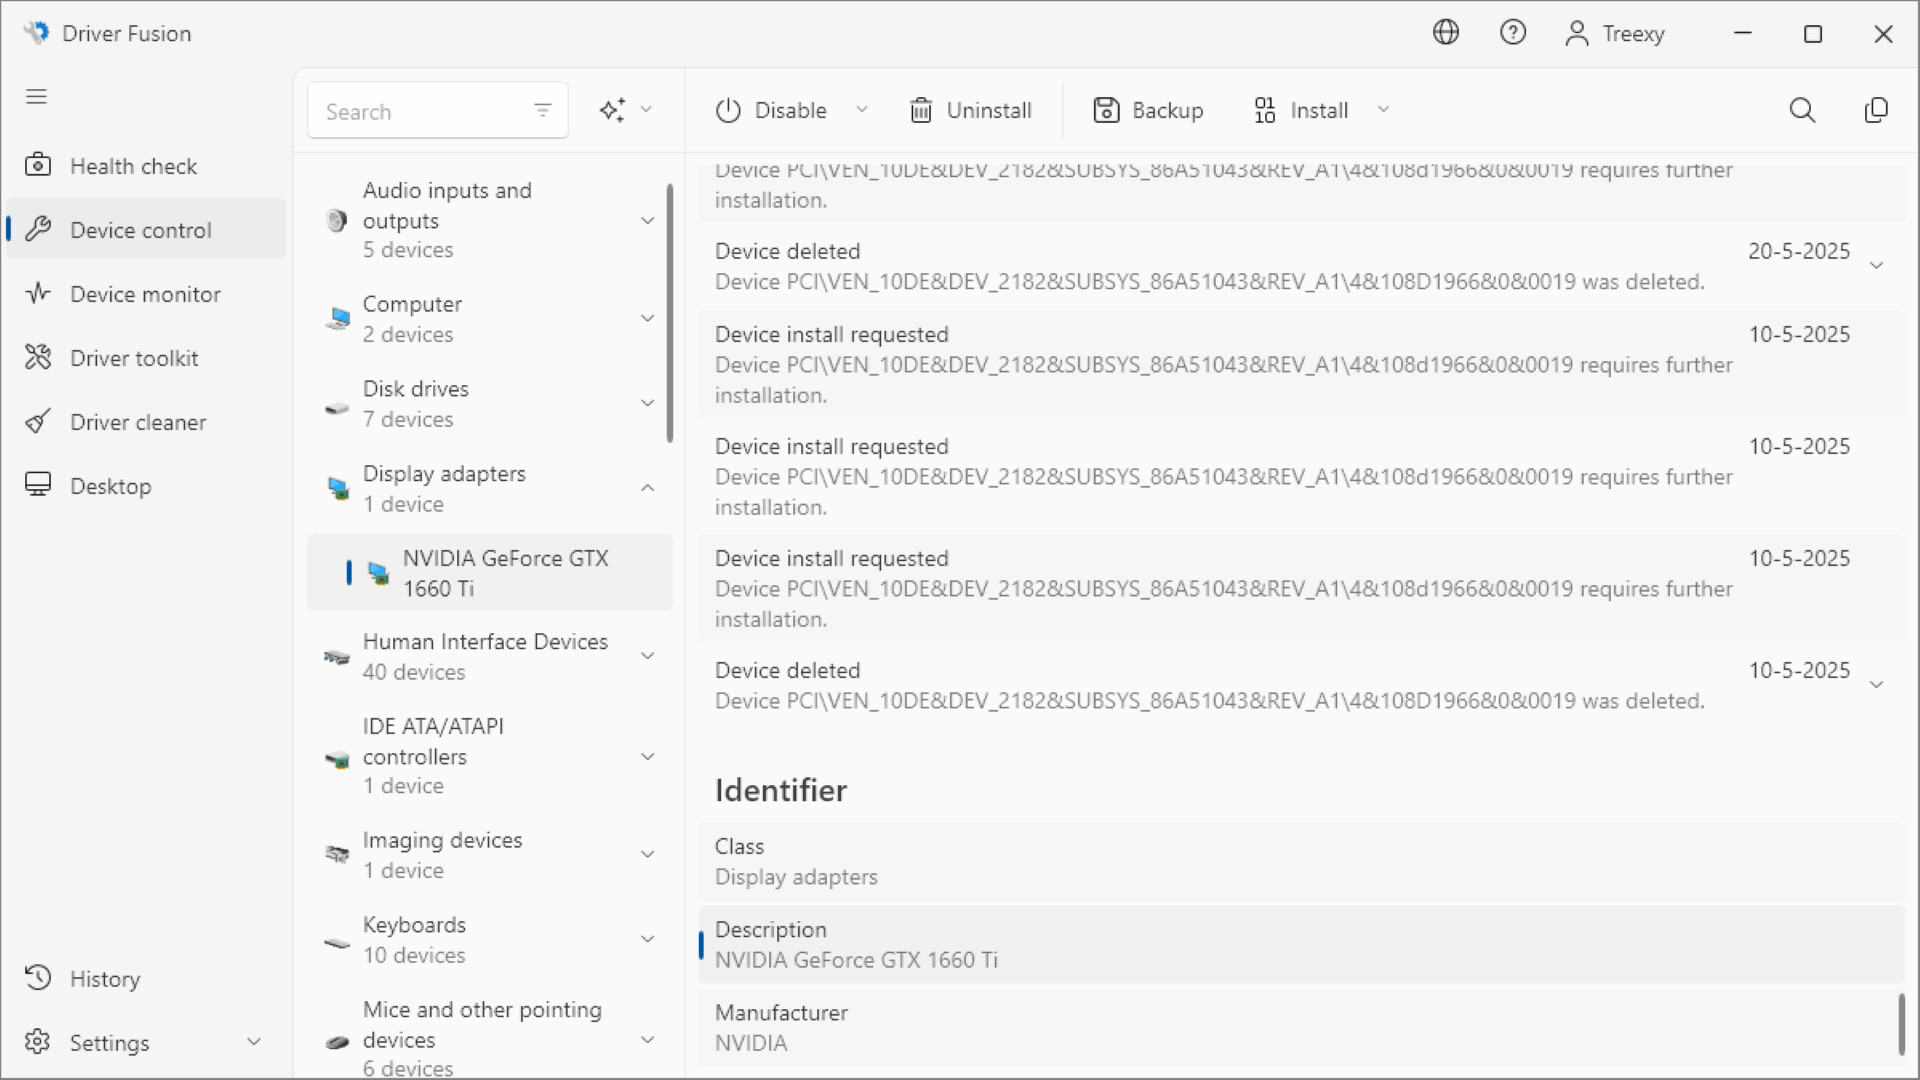
Task: Open Device monitor
Action: (x=145, y=293)
